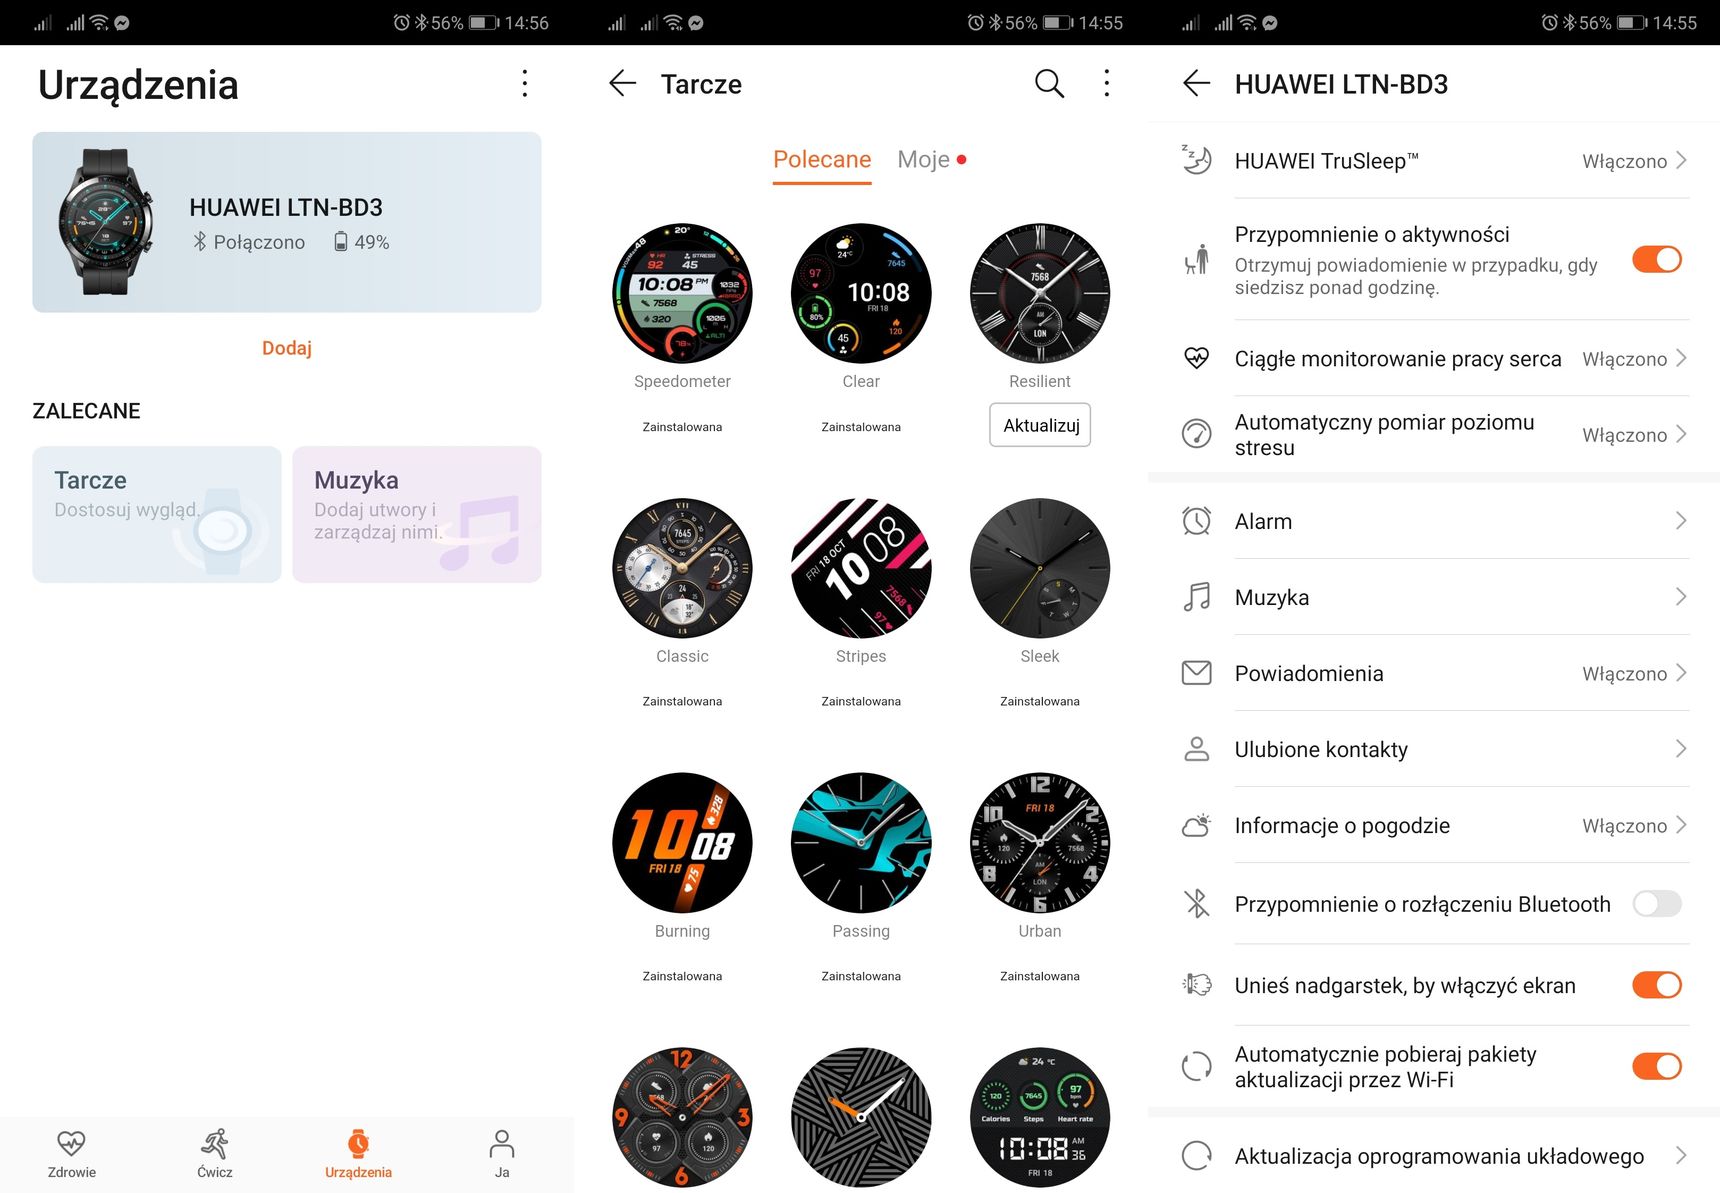
Task: Open Ulubione kontakty row chevron
Action: (1680, 749)
